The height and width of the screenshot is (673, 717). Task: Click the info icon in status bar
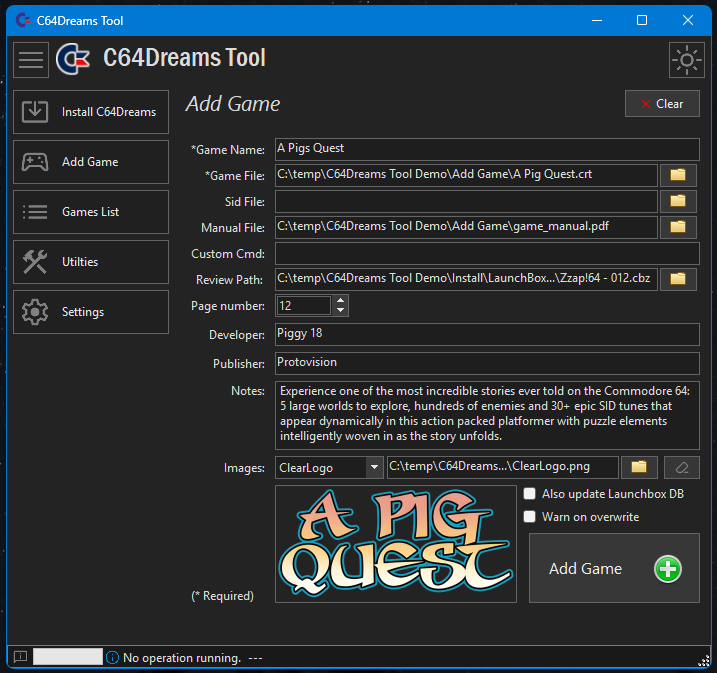(x=112, y=657)
